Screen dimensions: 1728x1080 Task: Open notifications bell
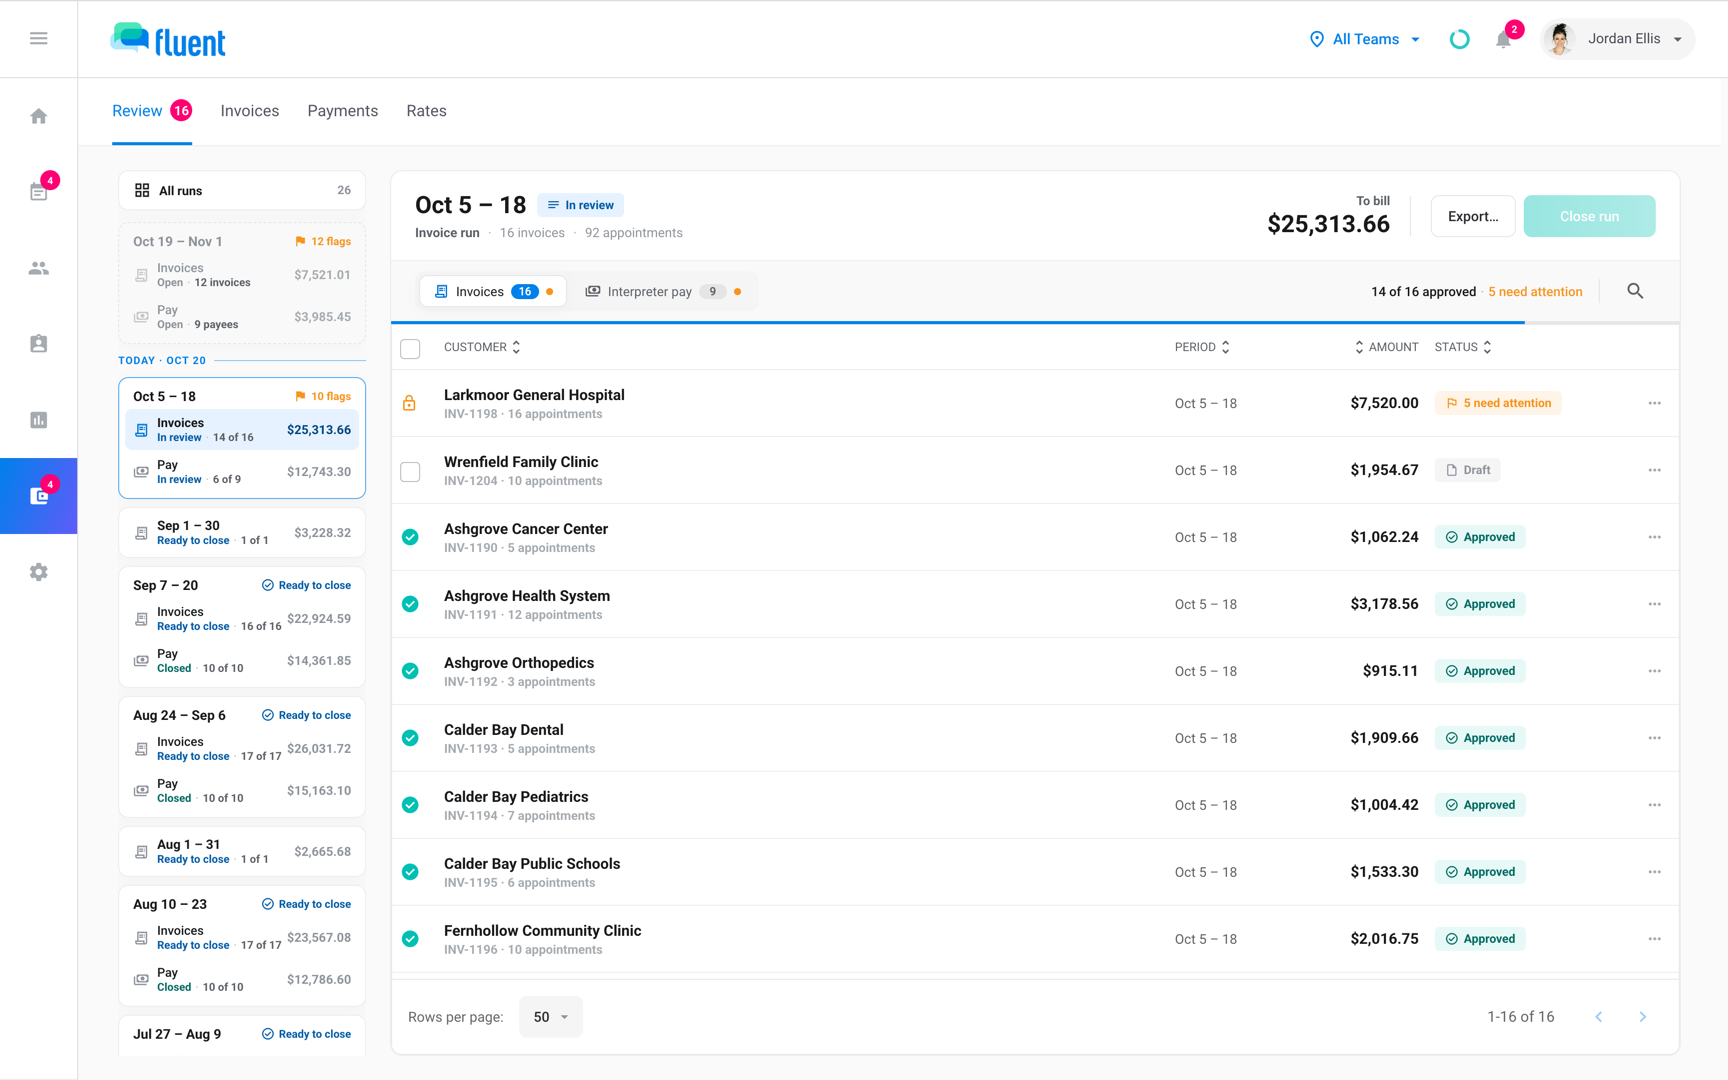[1503, 39]
